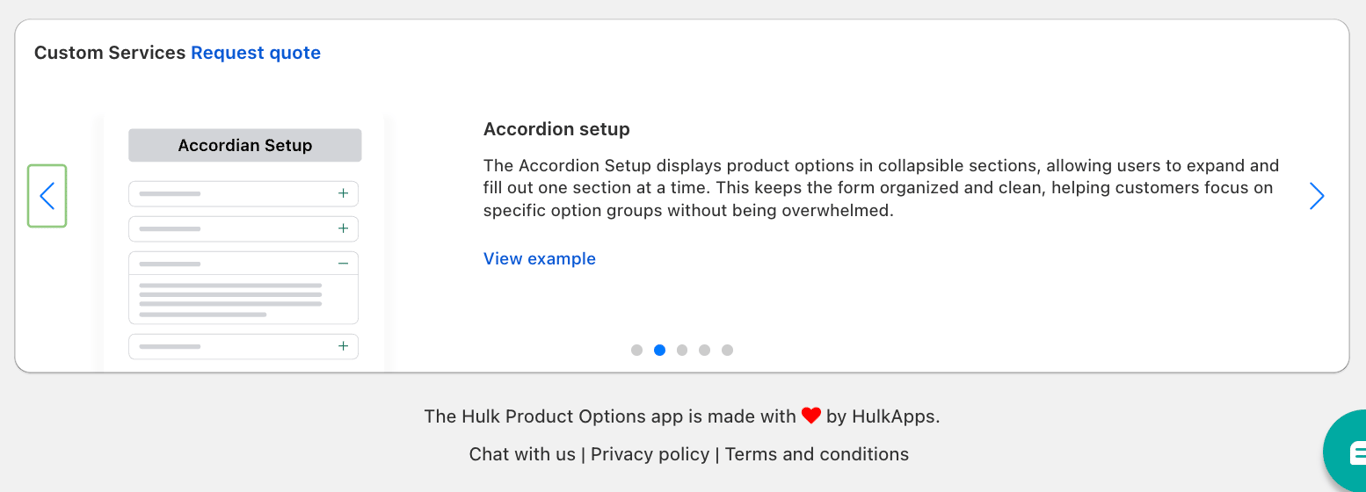1366x492 pixels.
Task: Open the View example link
Action: [x=539, y=259]
